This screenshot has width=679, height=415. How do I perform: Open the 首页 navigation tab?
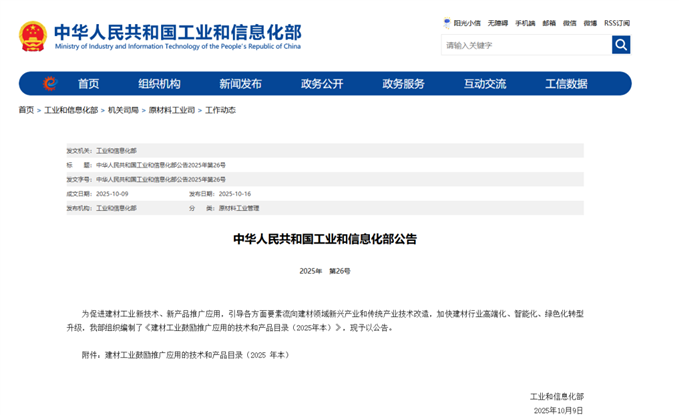click(89, 84)
